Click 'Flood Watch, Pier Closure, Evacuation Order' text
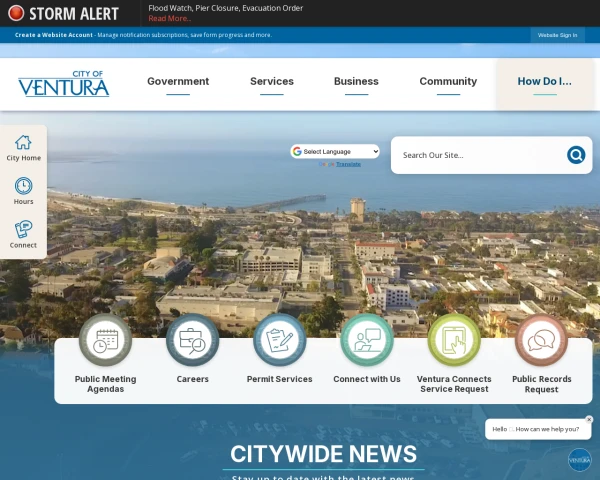Screen dimensions: 600x480 225,8
